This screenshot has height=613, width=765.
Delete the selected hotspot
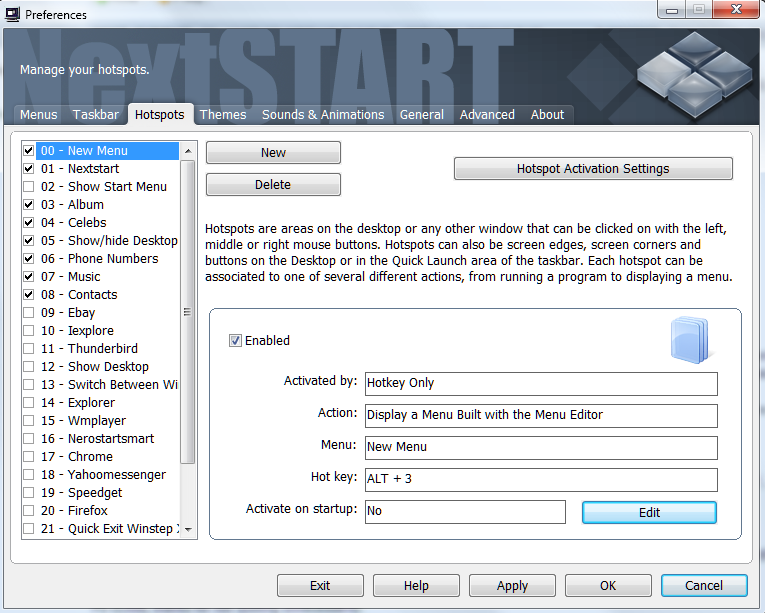[x=273, y=185]
